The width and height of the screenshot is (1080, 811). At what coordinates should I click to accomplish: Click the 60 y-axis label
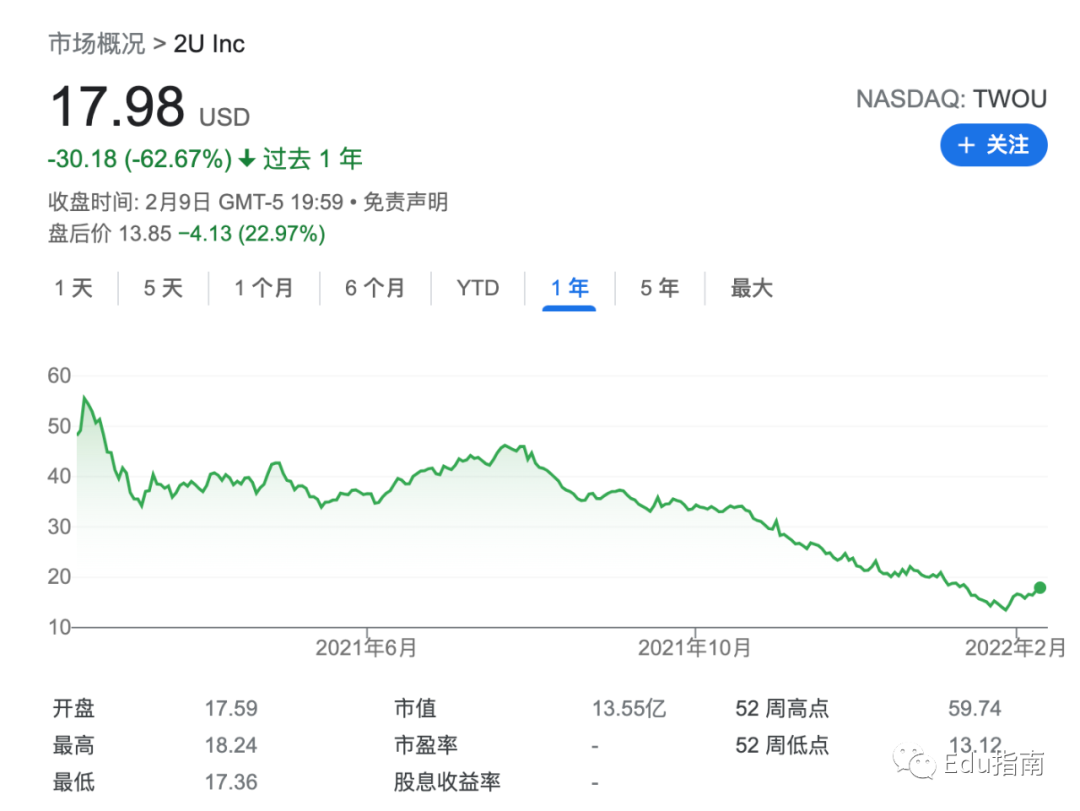[59, 376]
